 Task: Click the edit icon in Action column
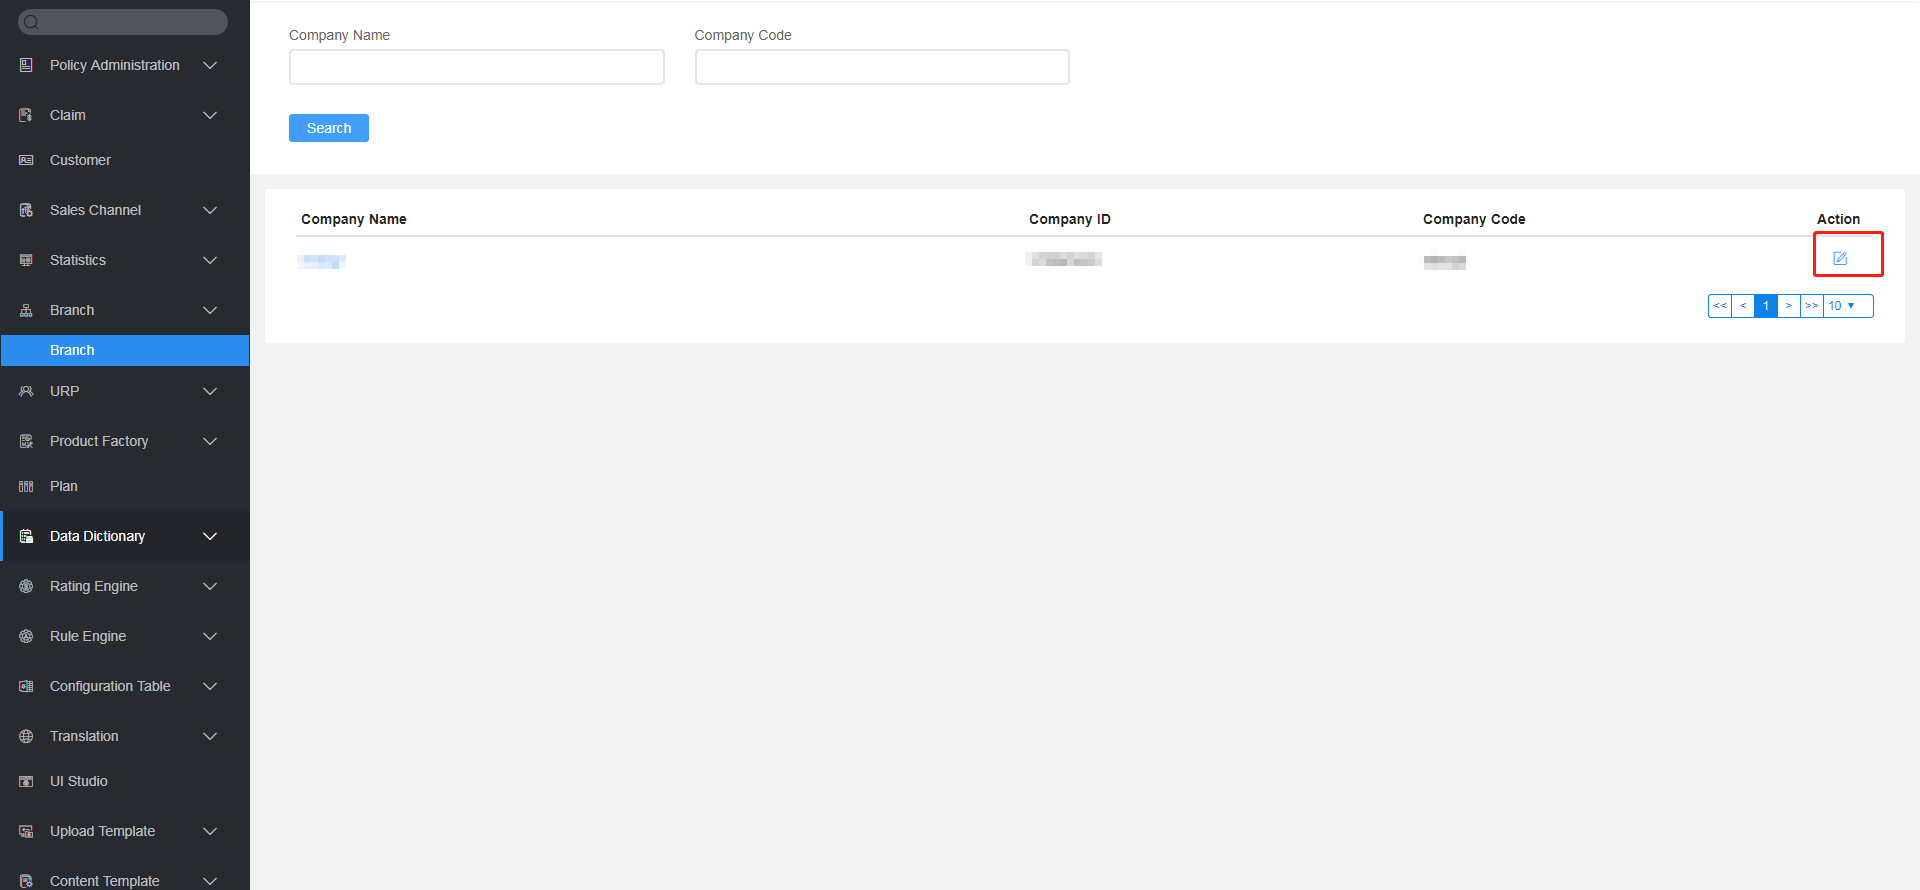click(x=1839, y=258)
